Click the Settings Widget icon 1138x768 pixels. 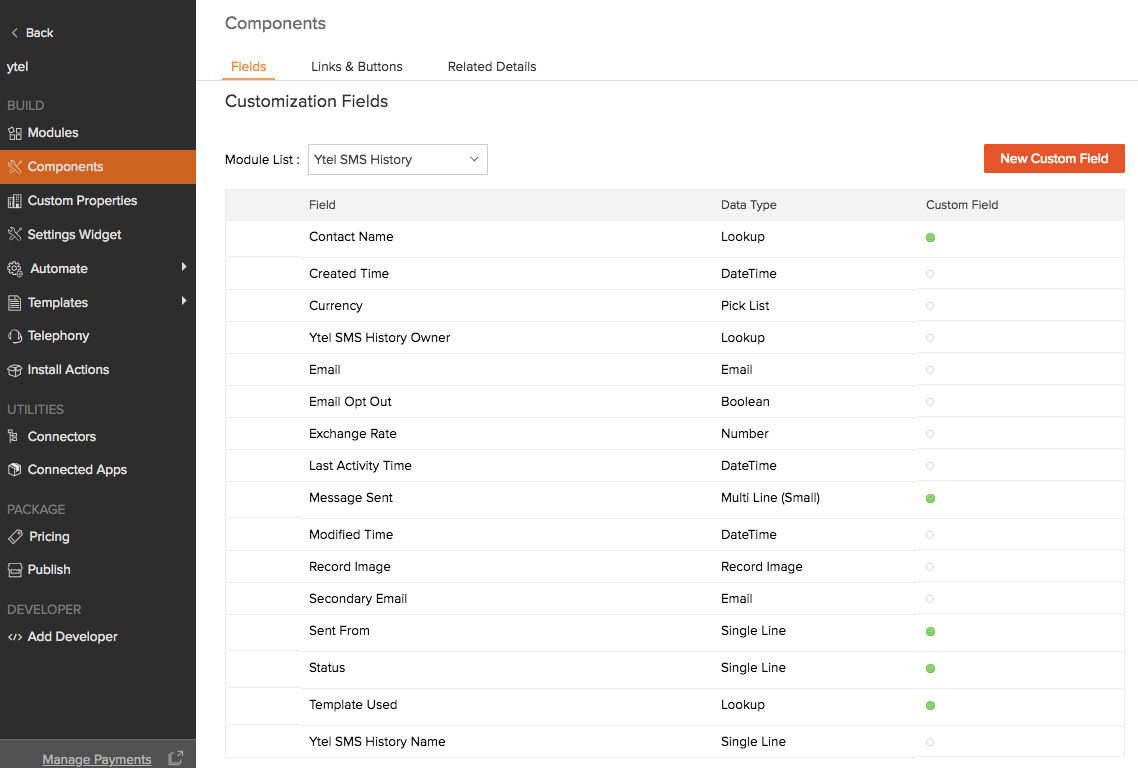tap(15, 234)
